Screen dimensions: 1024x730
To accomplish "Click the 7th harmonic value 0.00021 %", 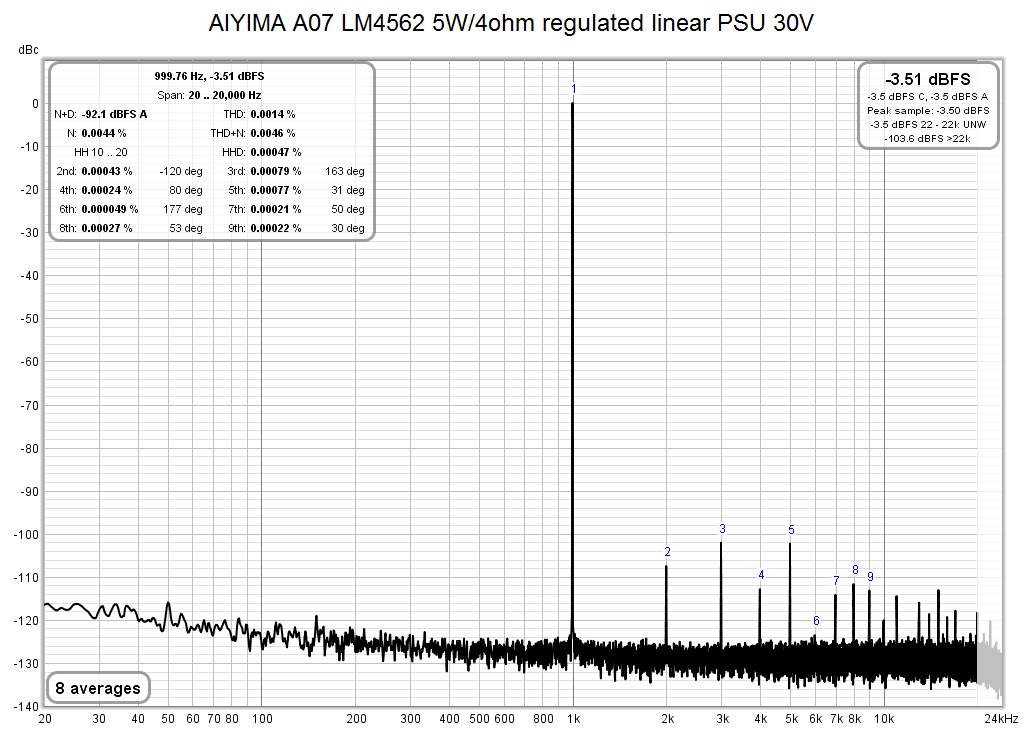I will pos(276,209).
